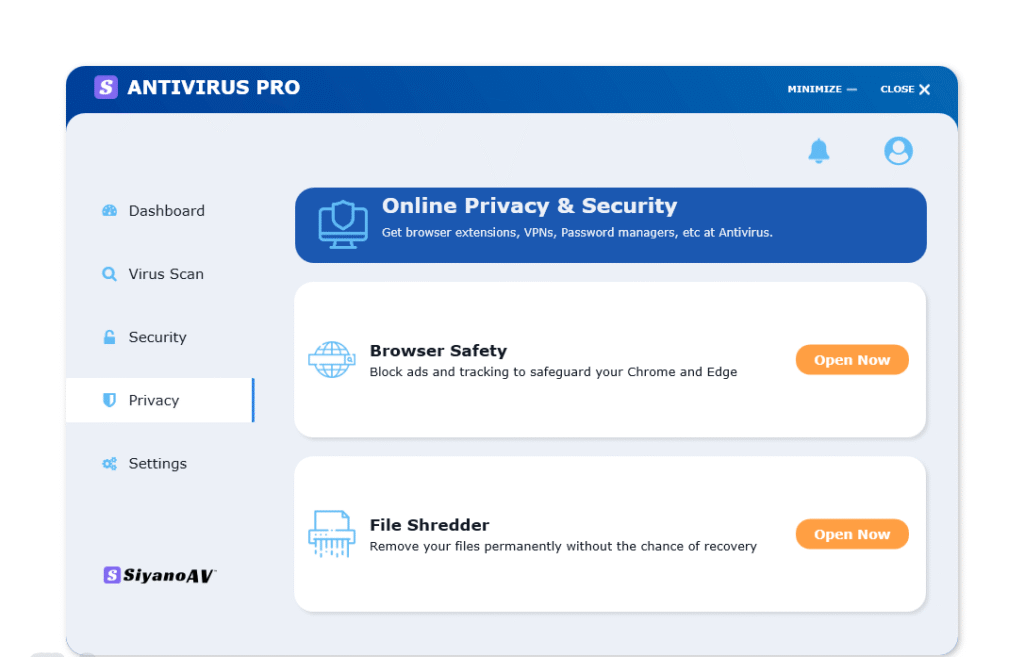Image resolution: width=1024 pixels, height=657 pixels.
Task: Click the SiyanoAV logo at bottom left
Action: click(x=159, y=575)
